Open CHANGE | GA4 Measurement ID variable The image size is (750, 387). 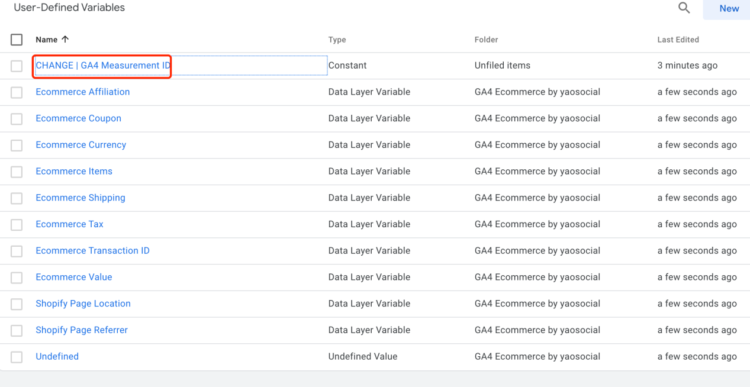[x=103, y=66]
